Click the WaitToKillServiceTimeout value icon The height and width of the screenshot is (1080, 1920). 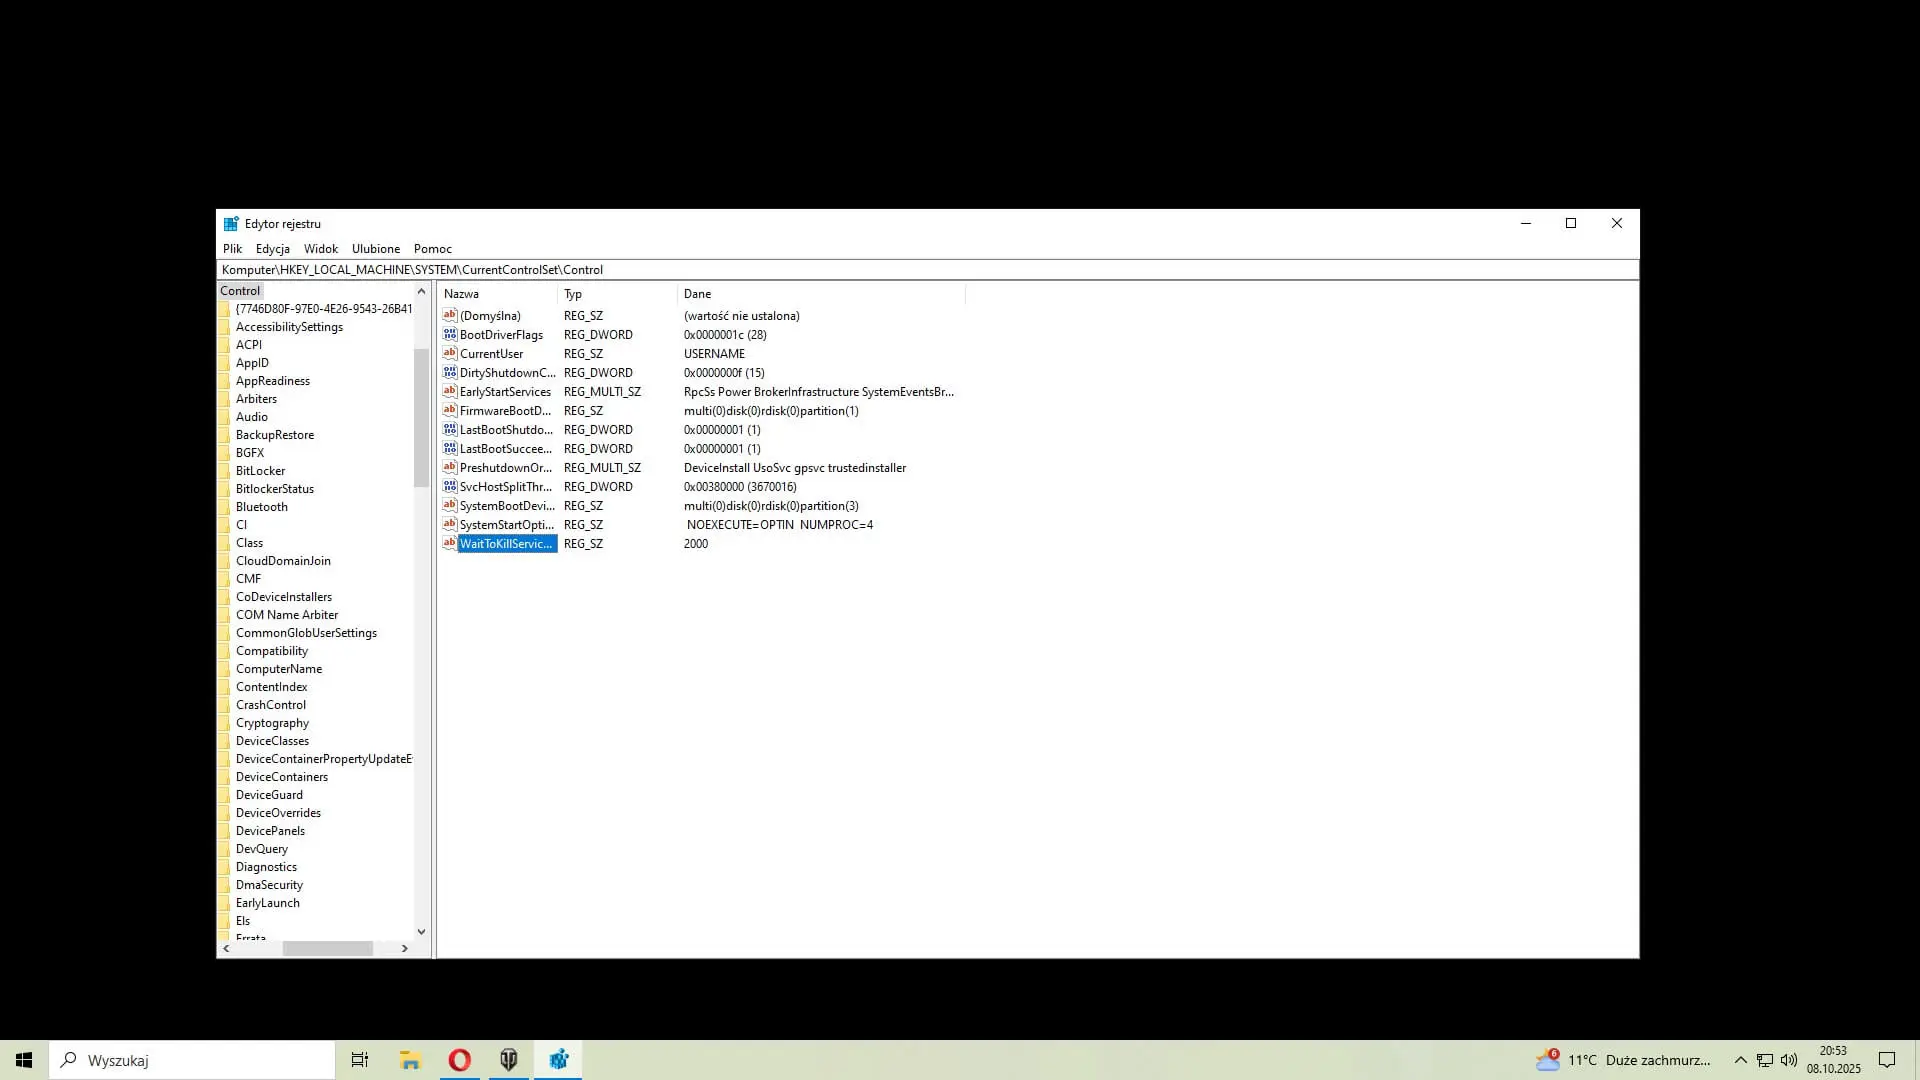(x=450, y=544)
